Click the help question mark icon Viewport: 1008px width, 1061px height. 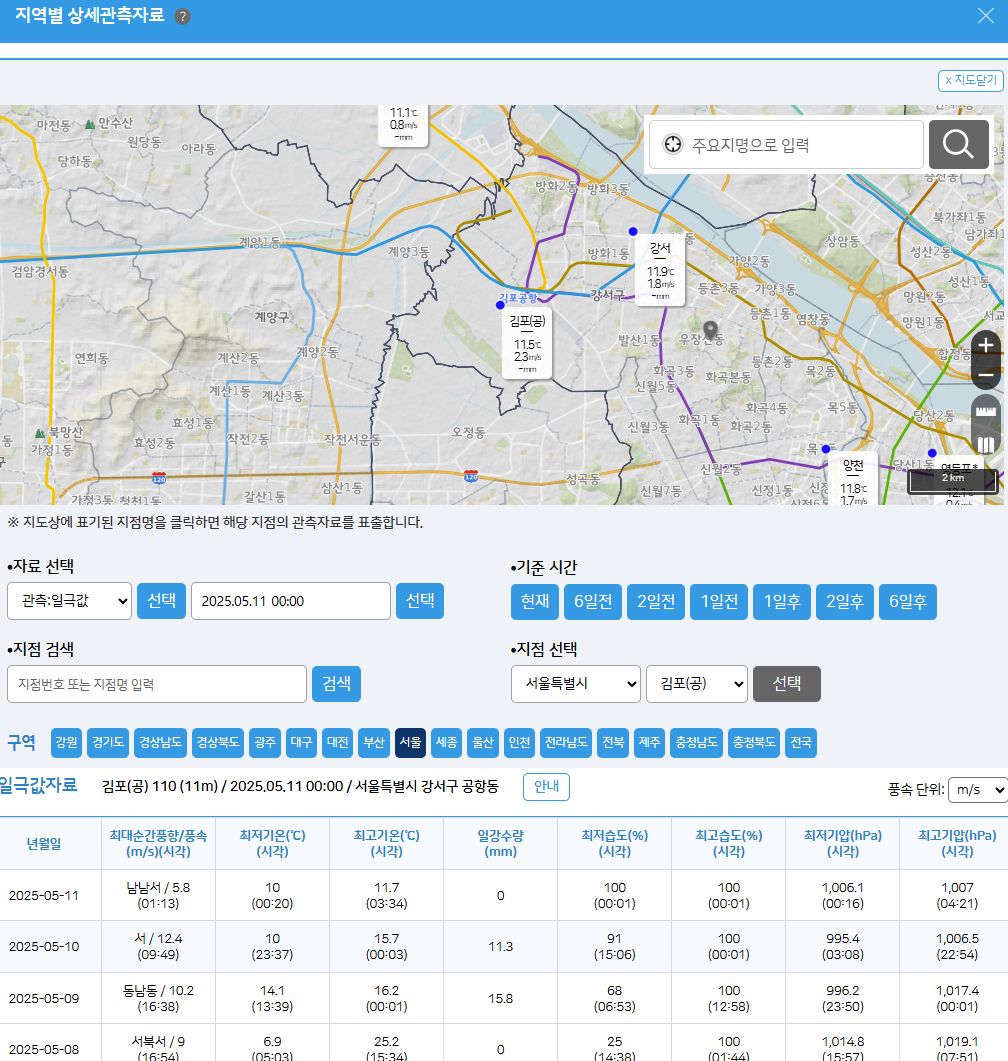tap(182, 16)
